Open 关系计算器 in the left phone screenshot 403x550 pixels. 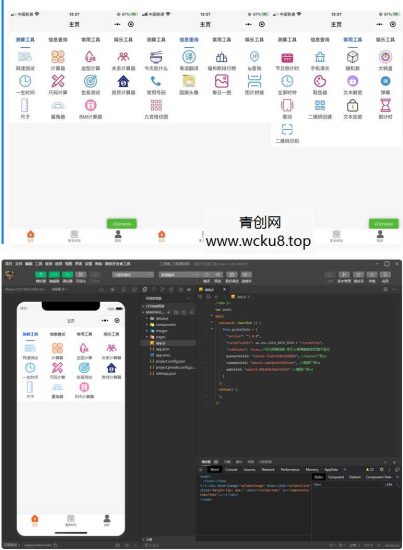pos(123,60)
